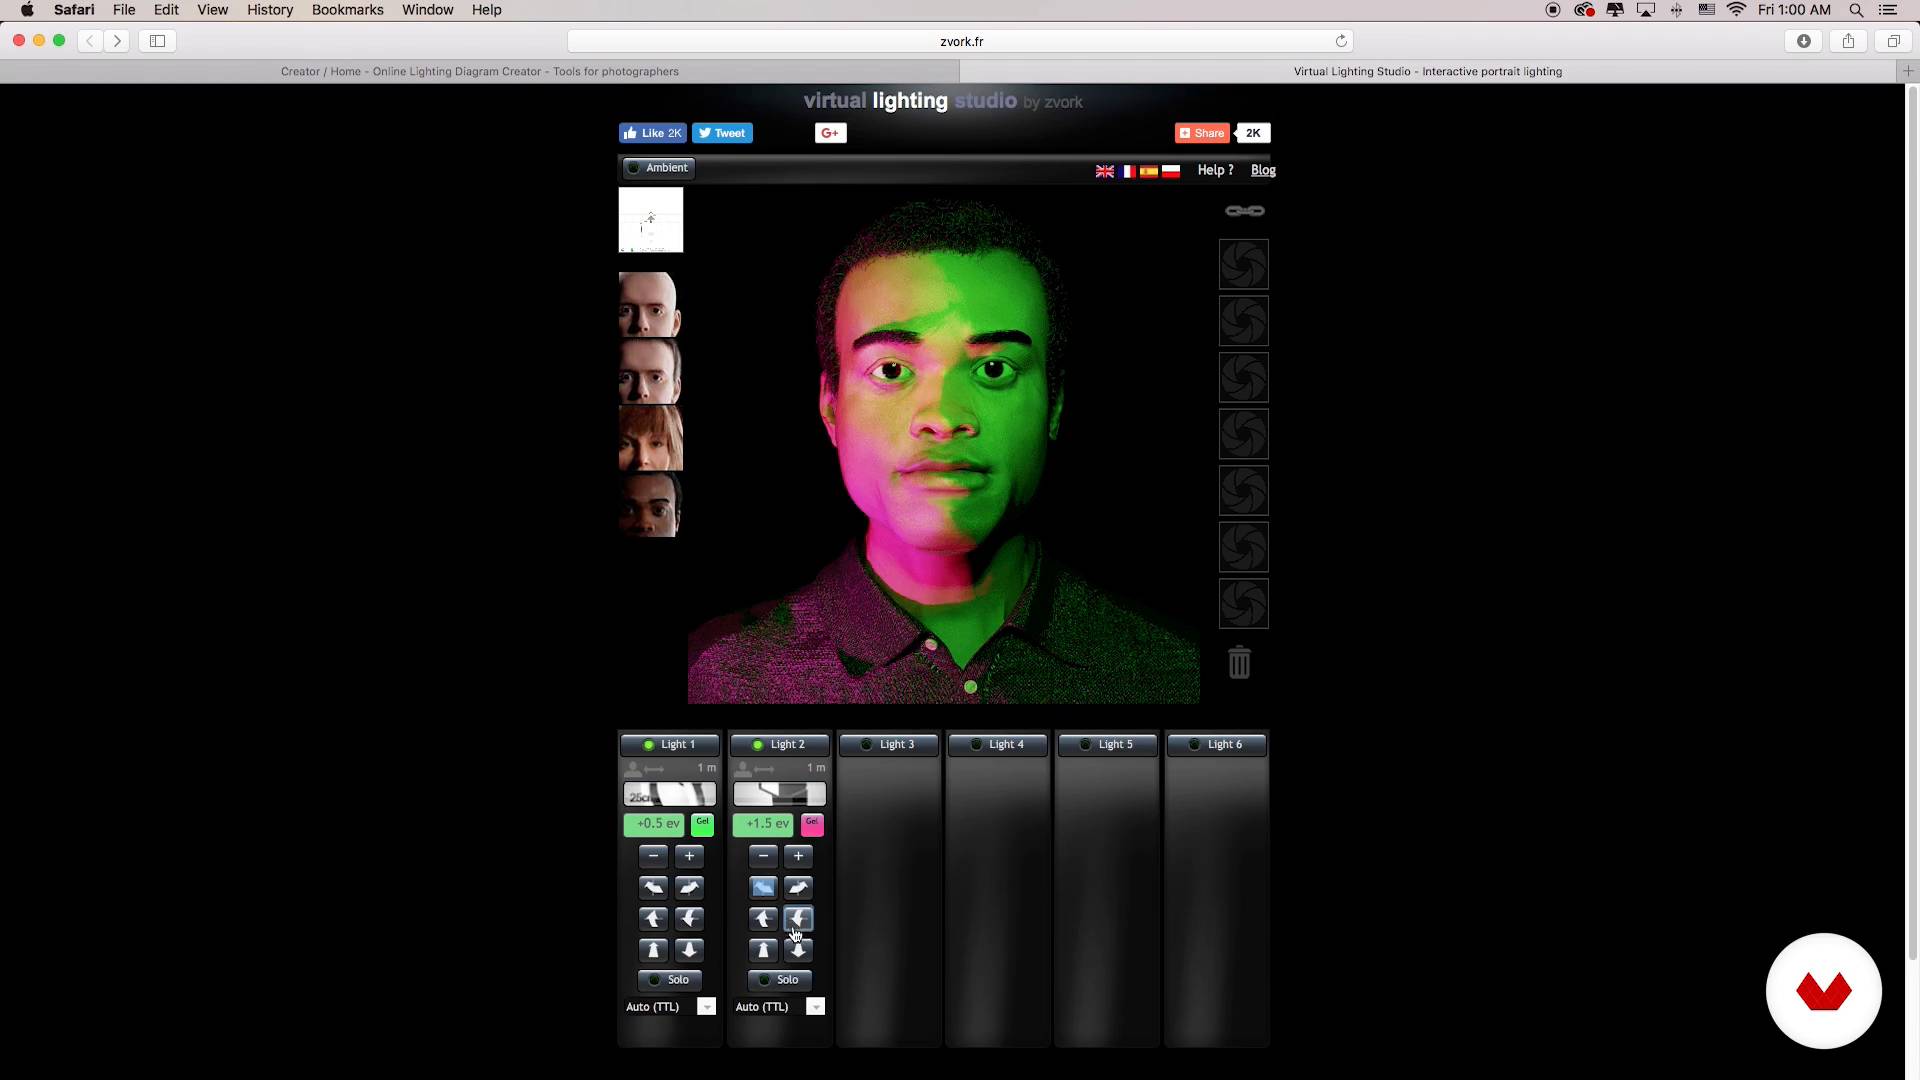Image resolution: width=1920 pixels, height=1080 pixels.
Task: Switch language with the UK flag
Action: [1105, 171]
